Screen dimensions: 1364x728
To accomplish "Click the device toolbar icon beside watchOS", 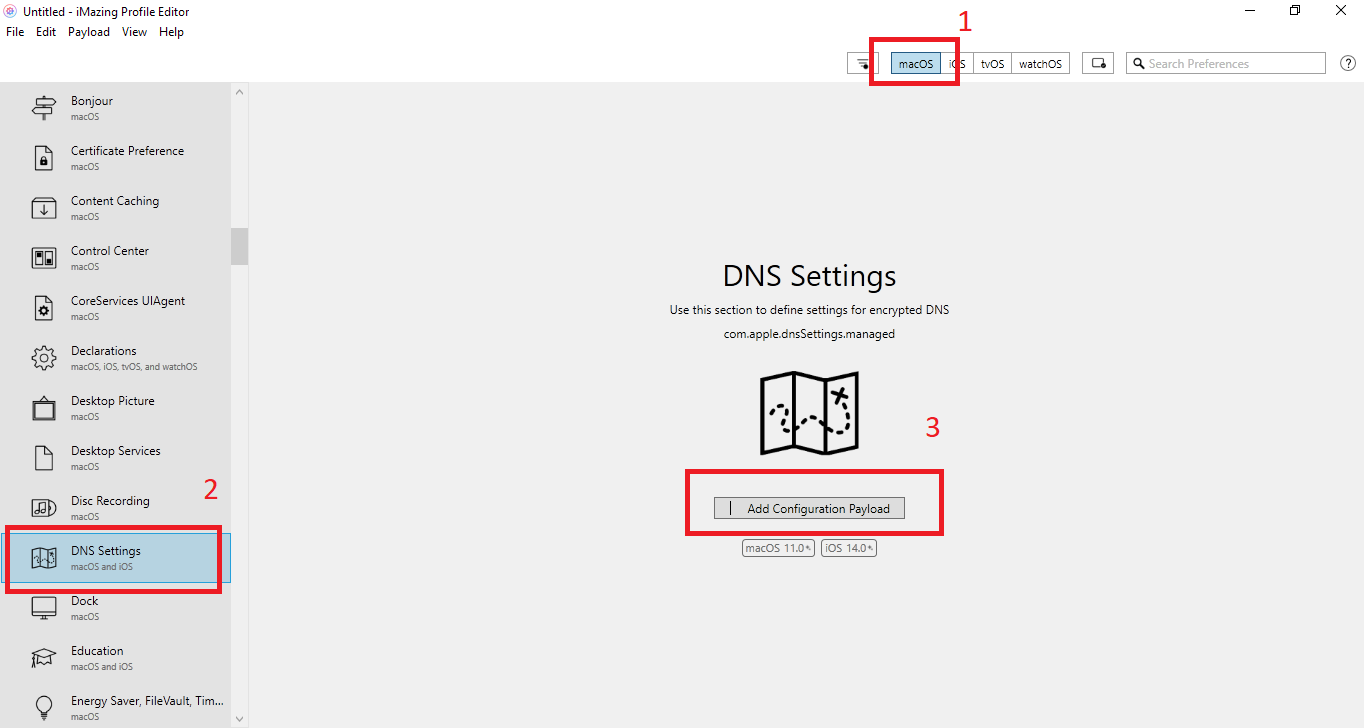I will click(1098, 64).
